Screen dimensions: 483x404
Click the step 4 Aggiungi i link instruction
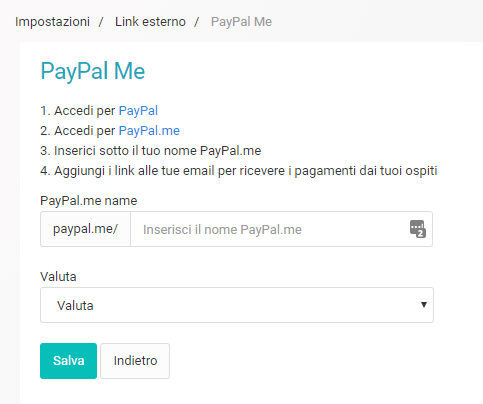[x=239, y=171]
